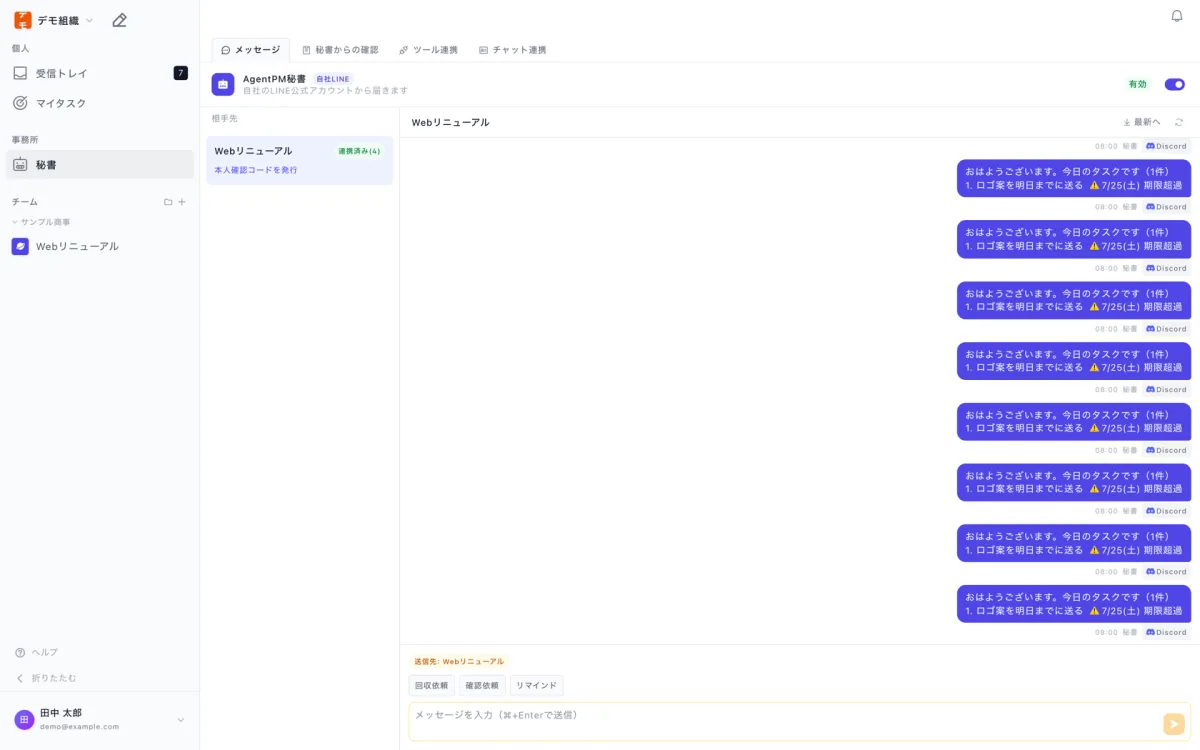
Task: Click demo@example.com email text
Action: (79, 727)
